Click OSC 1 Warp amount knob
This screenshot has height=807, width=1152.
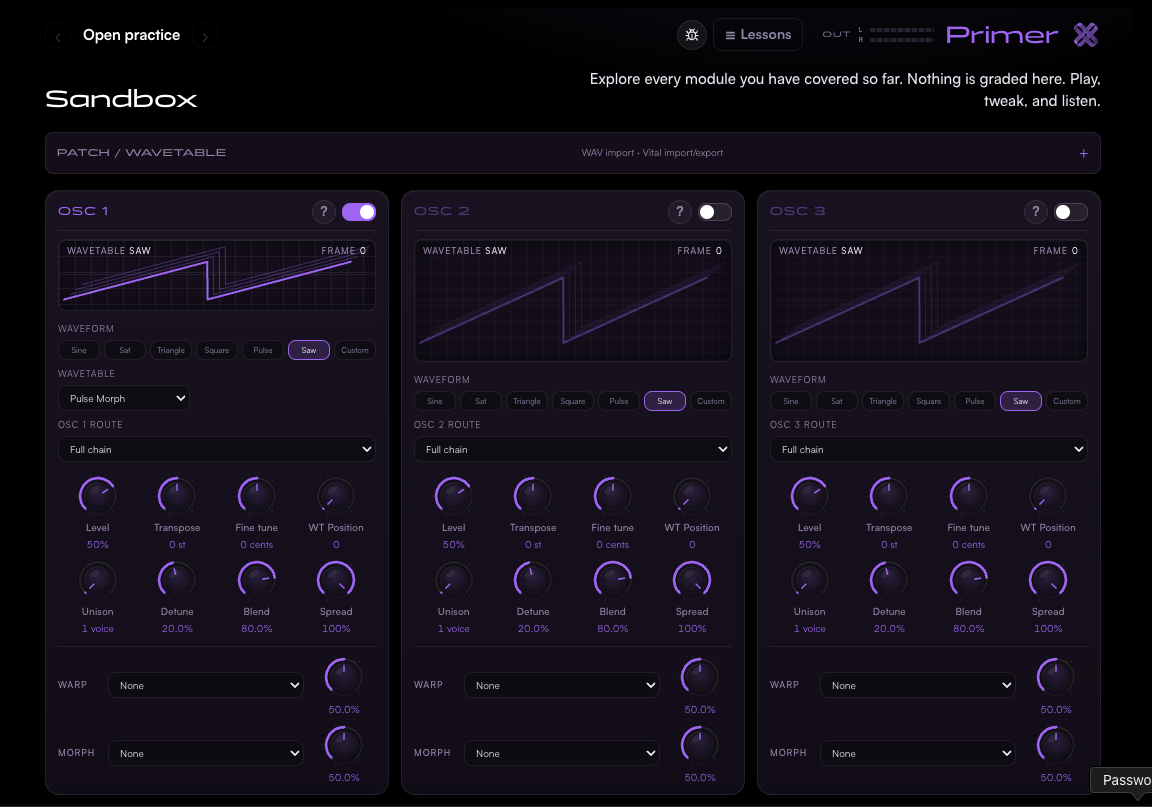point(344,677)
